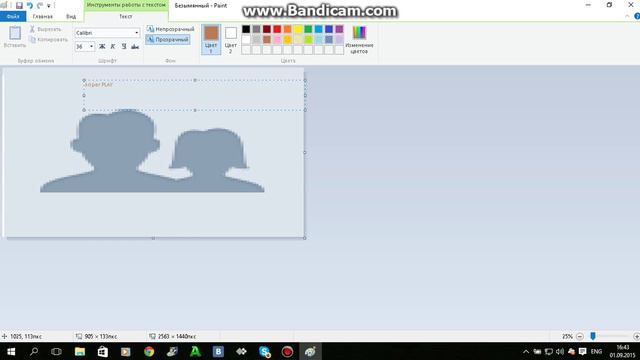The image size is (640, 360).
Task: Pick the green color swatch
Action: pos(308,29)
